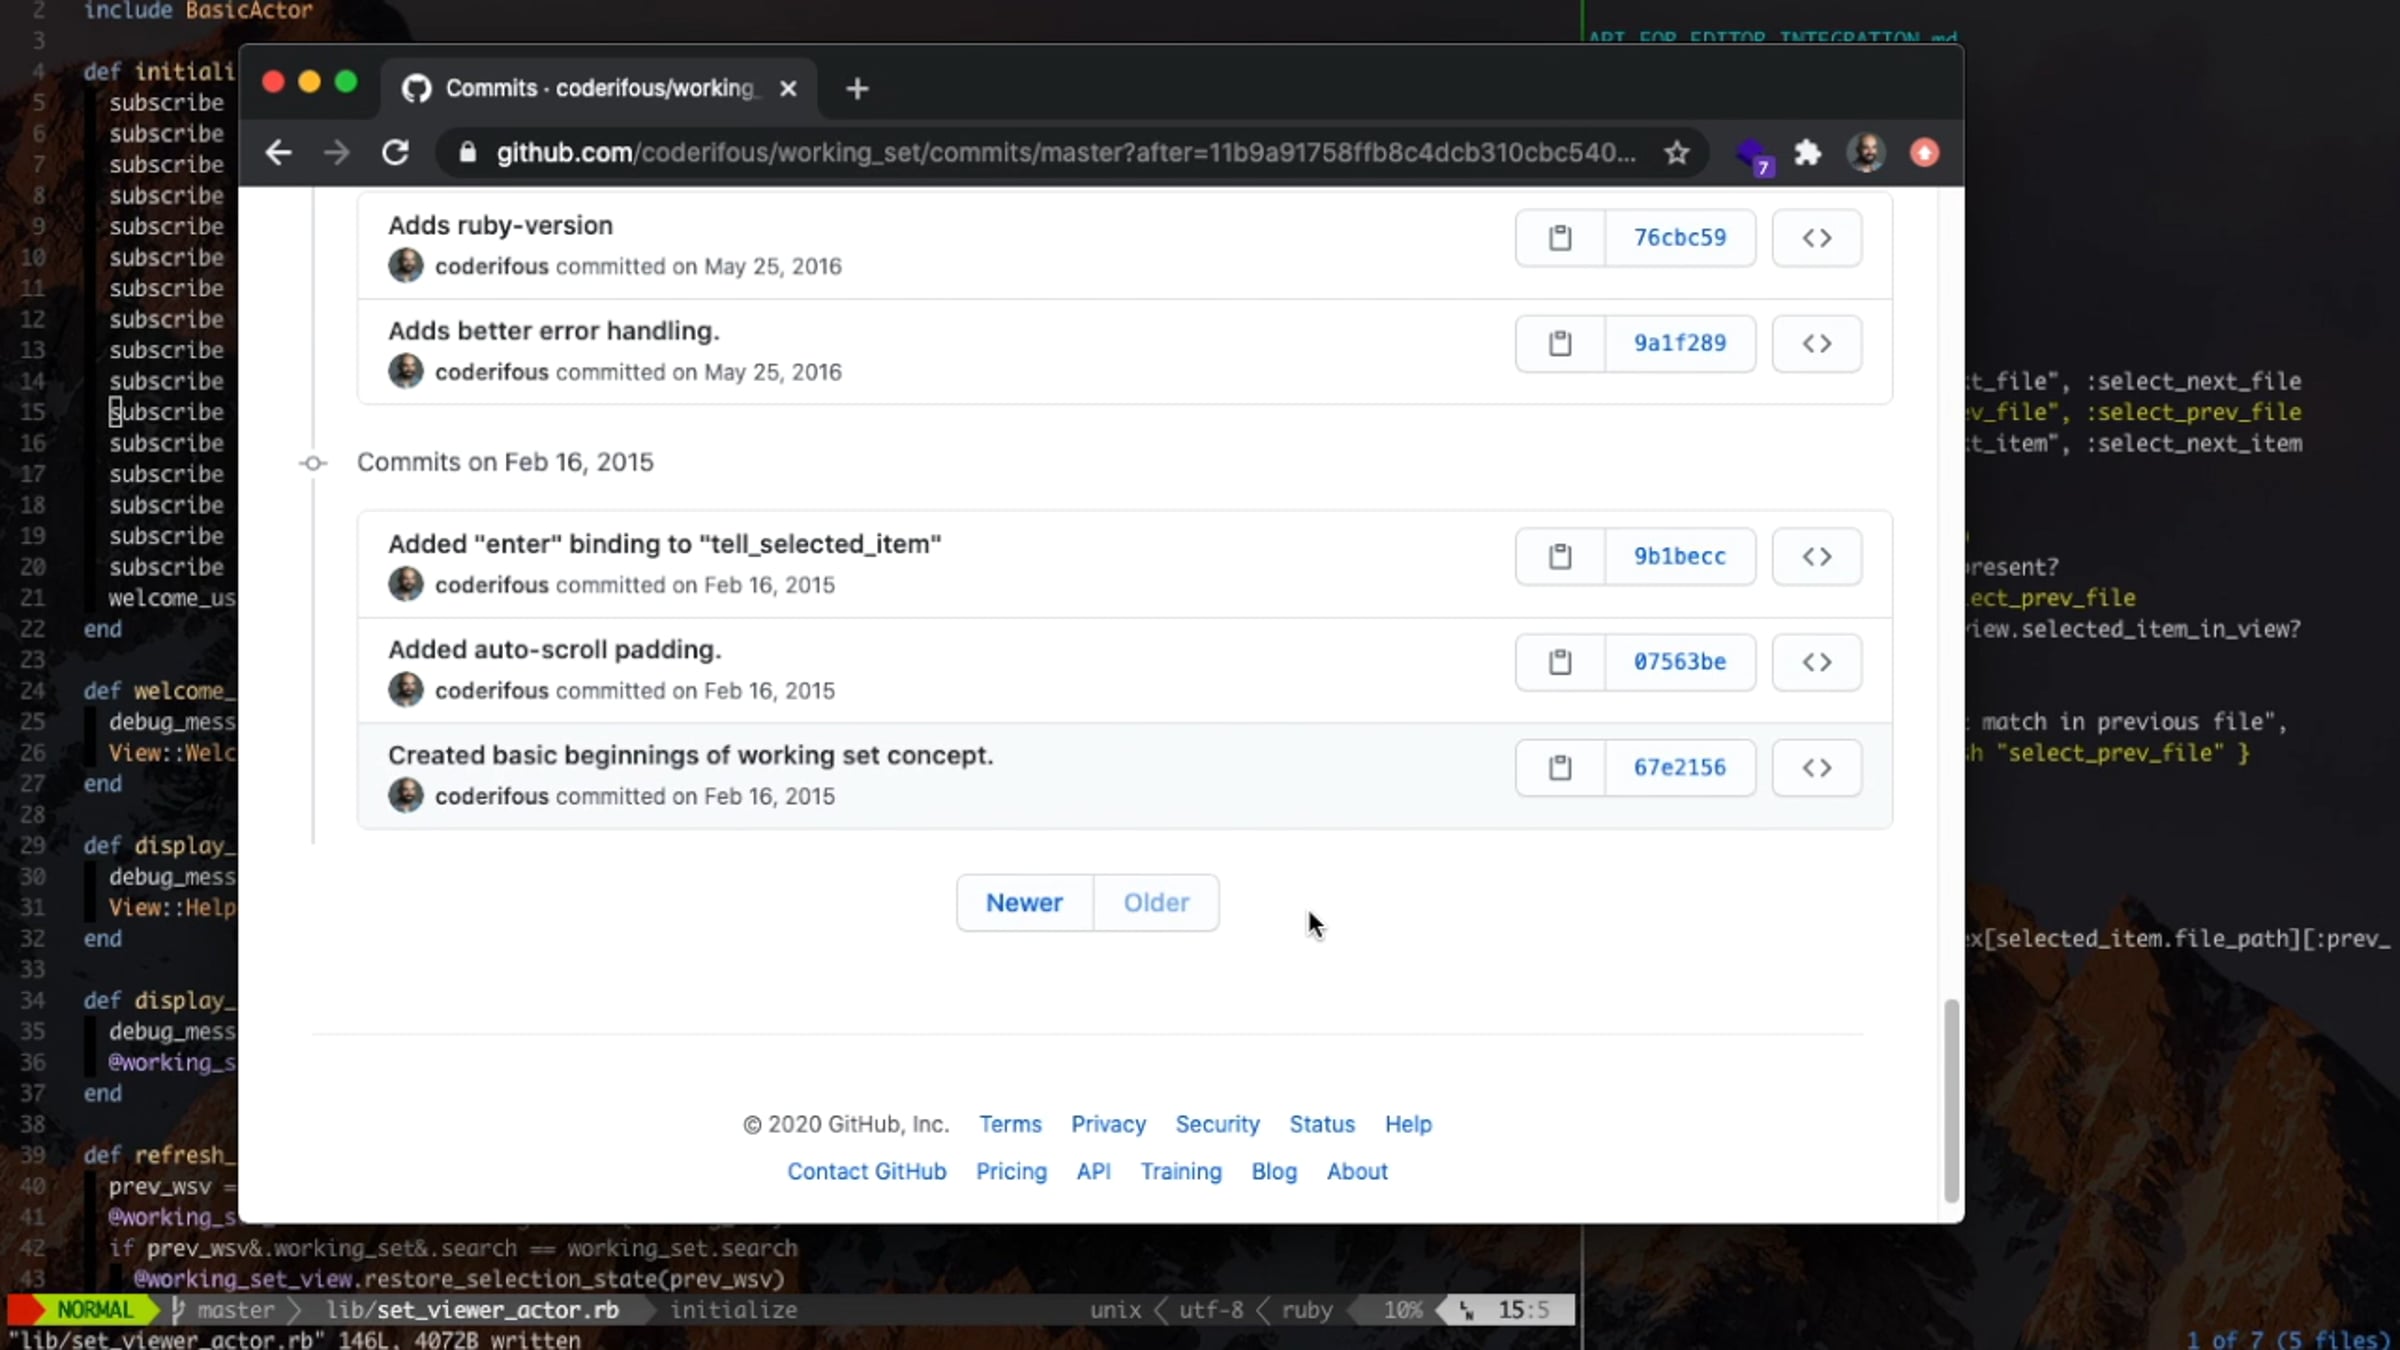Browse repository at commit 76cbc59
This screenshot has width=2400, height=1350.
click(1816, 238)
